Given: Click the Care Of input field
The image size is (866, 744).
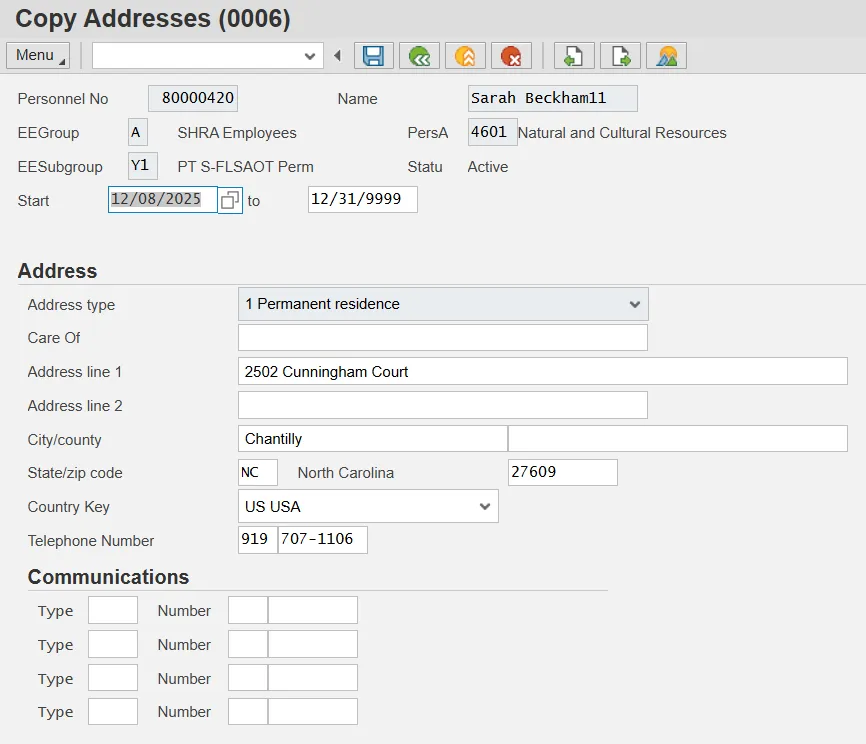Looking at the screenshot, I should pyautogui.click(x=442, y=338).
